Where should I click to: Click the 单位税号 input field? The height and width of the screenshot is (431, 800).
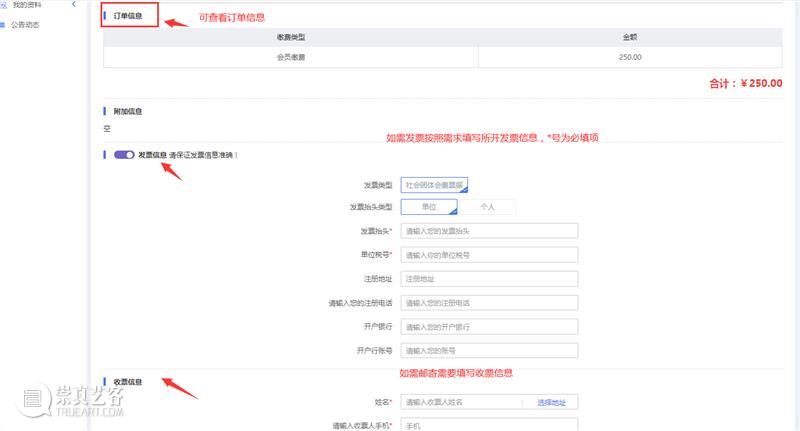pyautogui.click(x=489, y=255)
